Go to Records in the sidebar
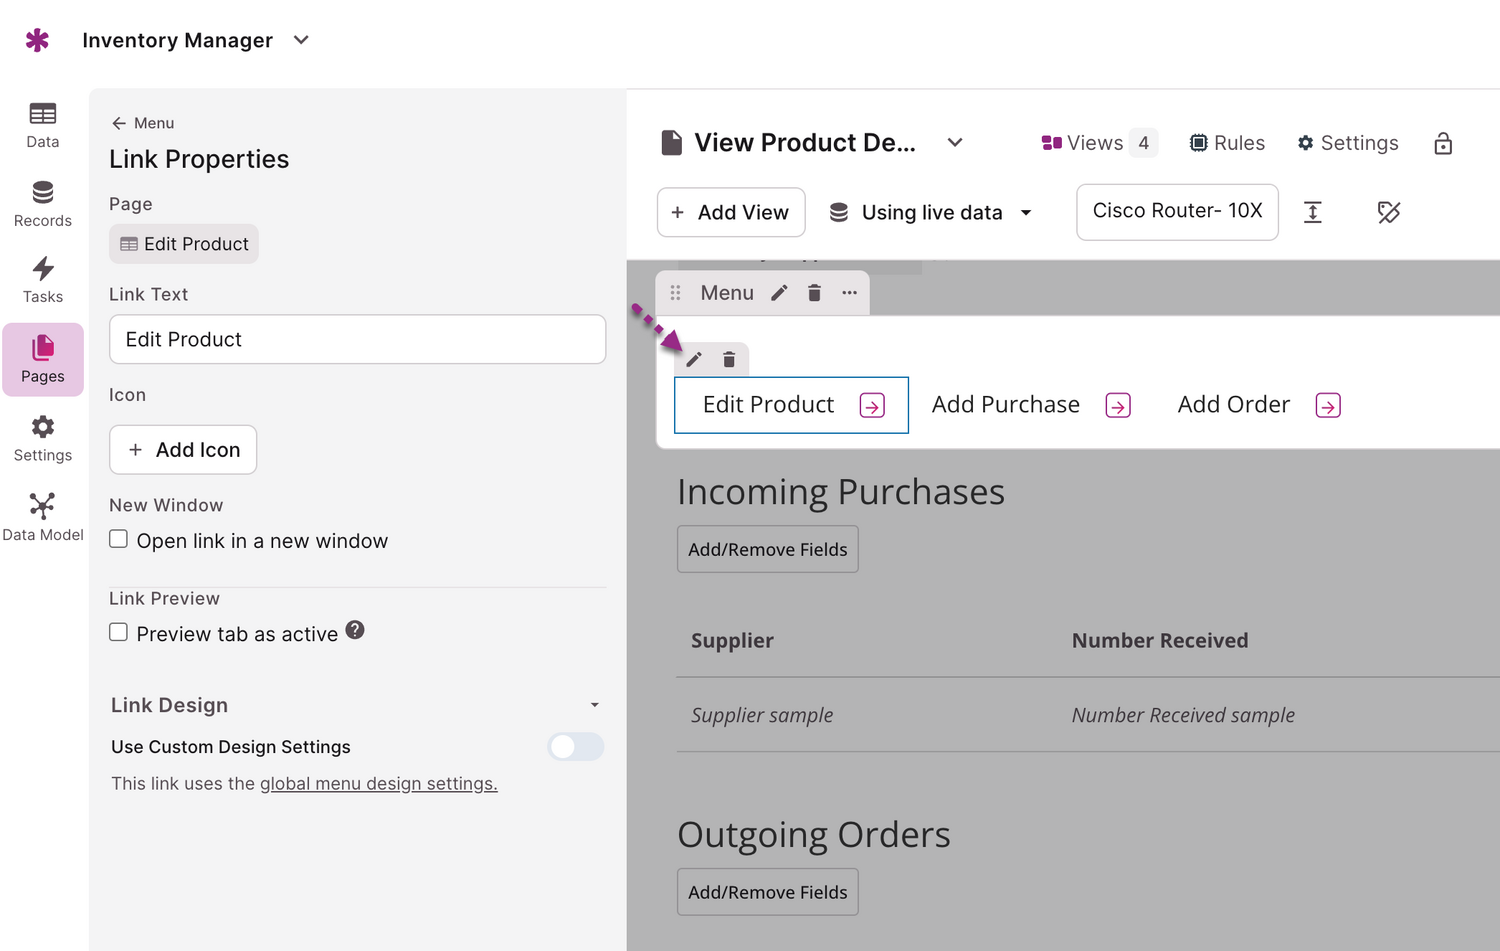1500x951 pixels. pos(43,204)
